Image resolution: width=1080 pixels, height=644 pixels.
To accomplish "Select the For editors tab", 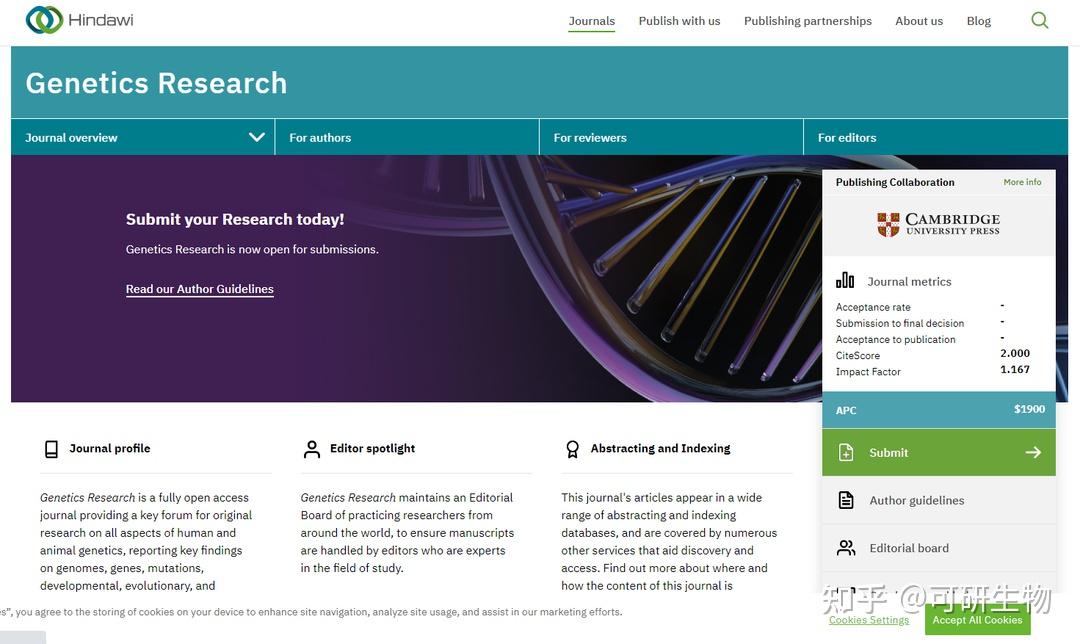I will pos(846,136).
